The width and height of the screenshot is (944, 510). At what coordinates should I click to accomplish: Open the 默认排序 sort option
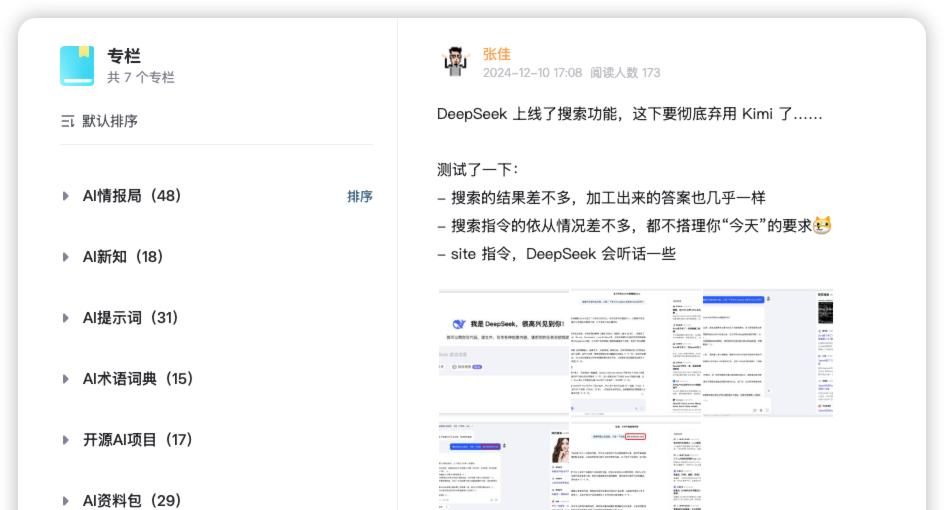coord(110,121)
